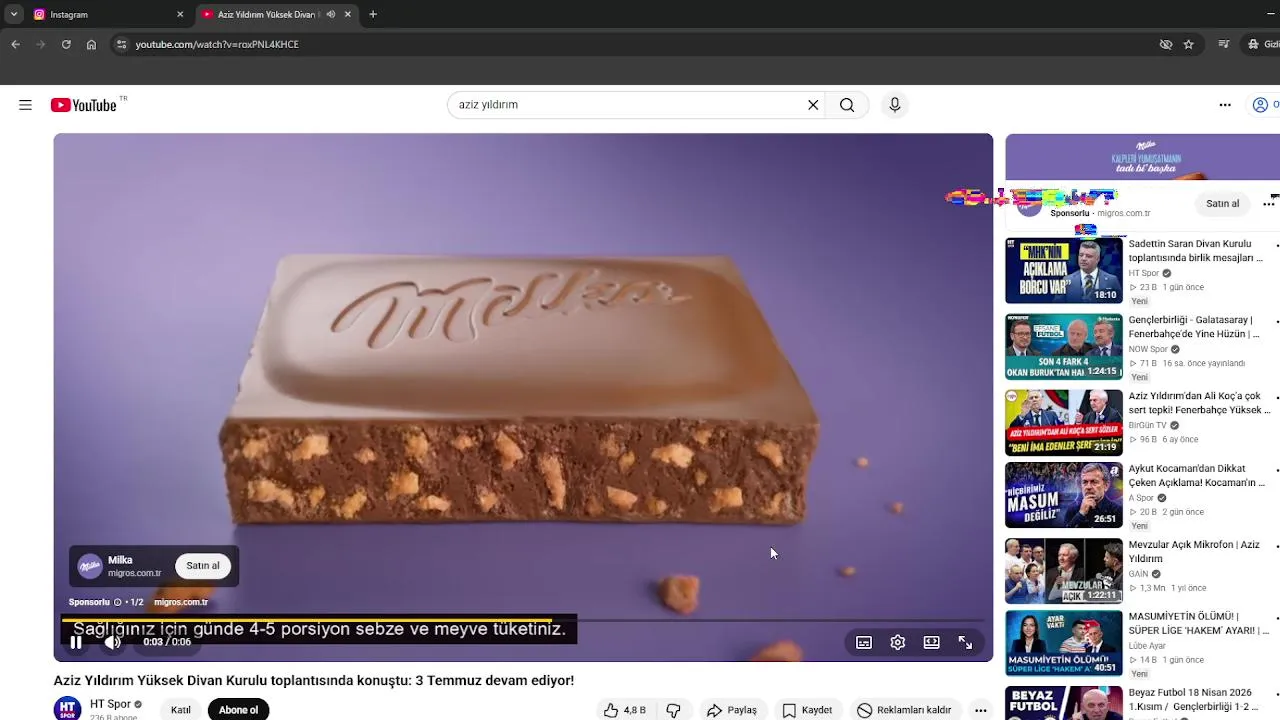The height and width of the screenshot is (720, 1280).
Task: Open the more actions menu below the video
Action: pos(980,710)
